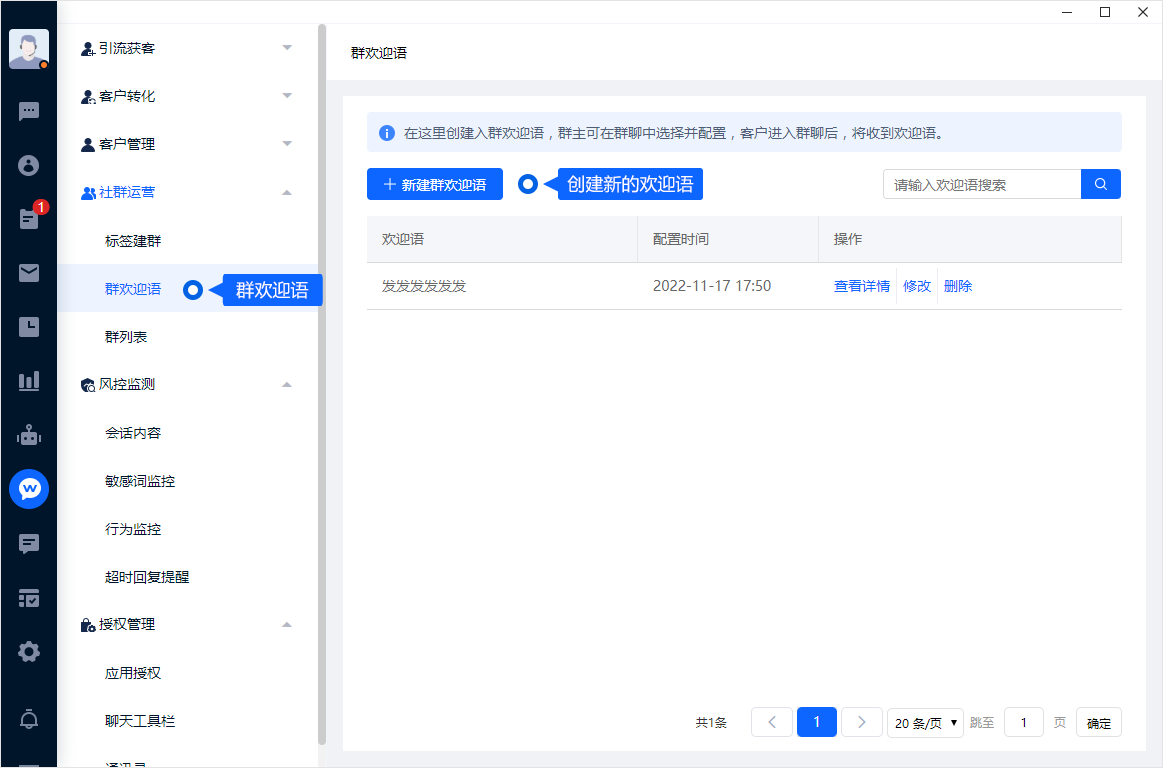Viewport: 1163px width, 768px height.
Task: Click the side menu vertical scrollbar
Action: point(322,380)
